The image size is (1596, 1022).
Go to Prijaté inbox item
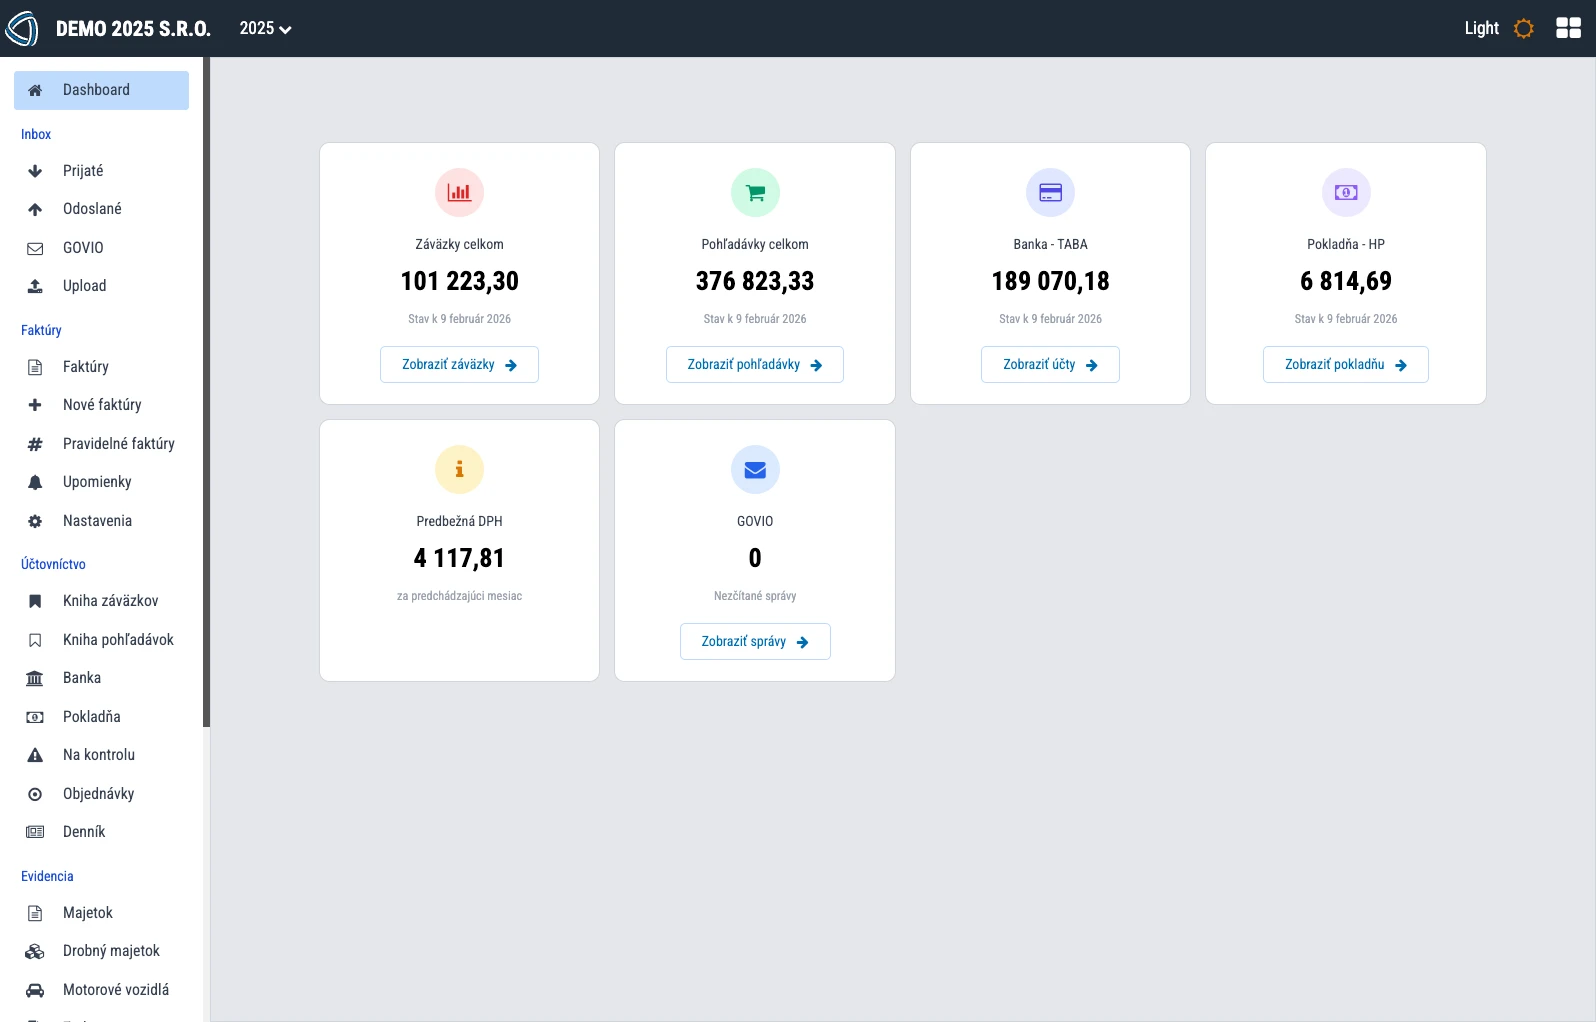pos(83,171)
